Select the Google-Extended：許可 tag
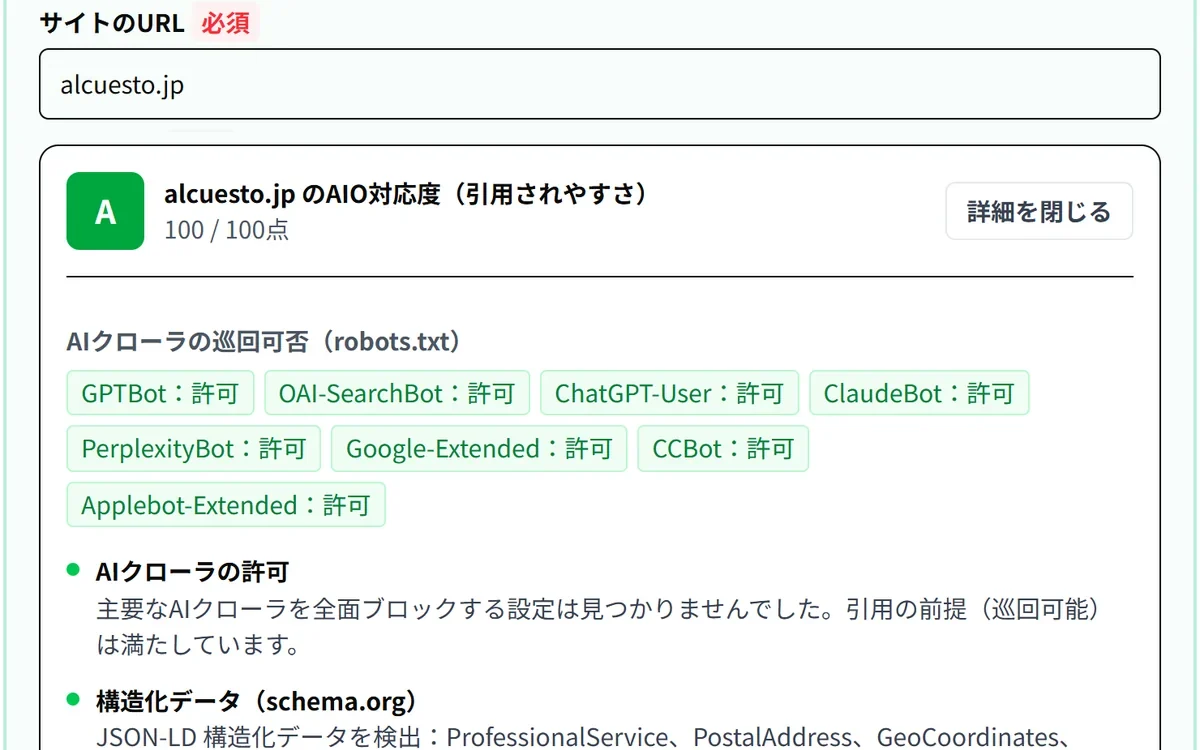The height and width of the screenshot is (750, 1200). [x=479, y=449]
